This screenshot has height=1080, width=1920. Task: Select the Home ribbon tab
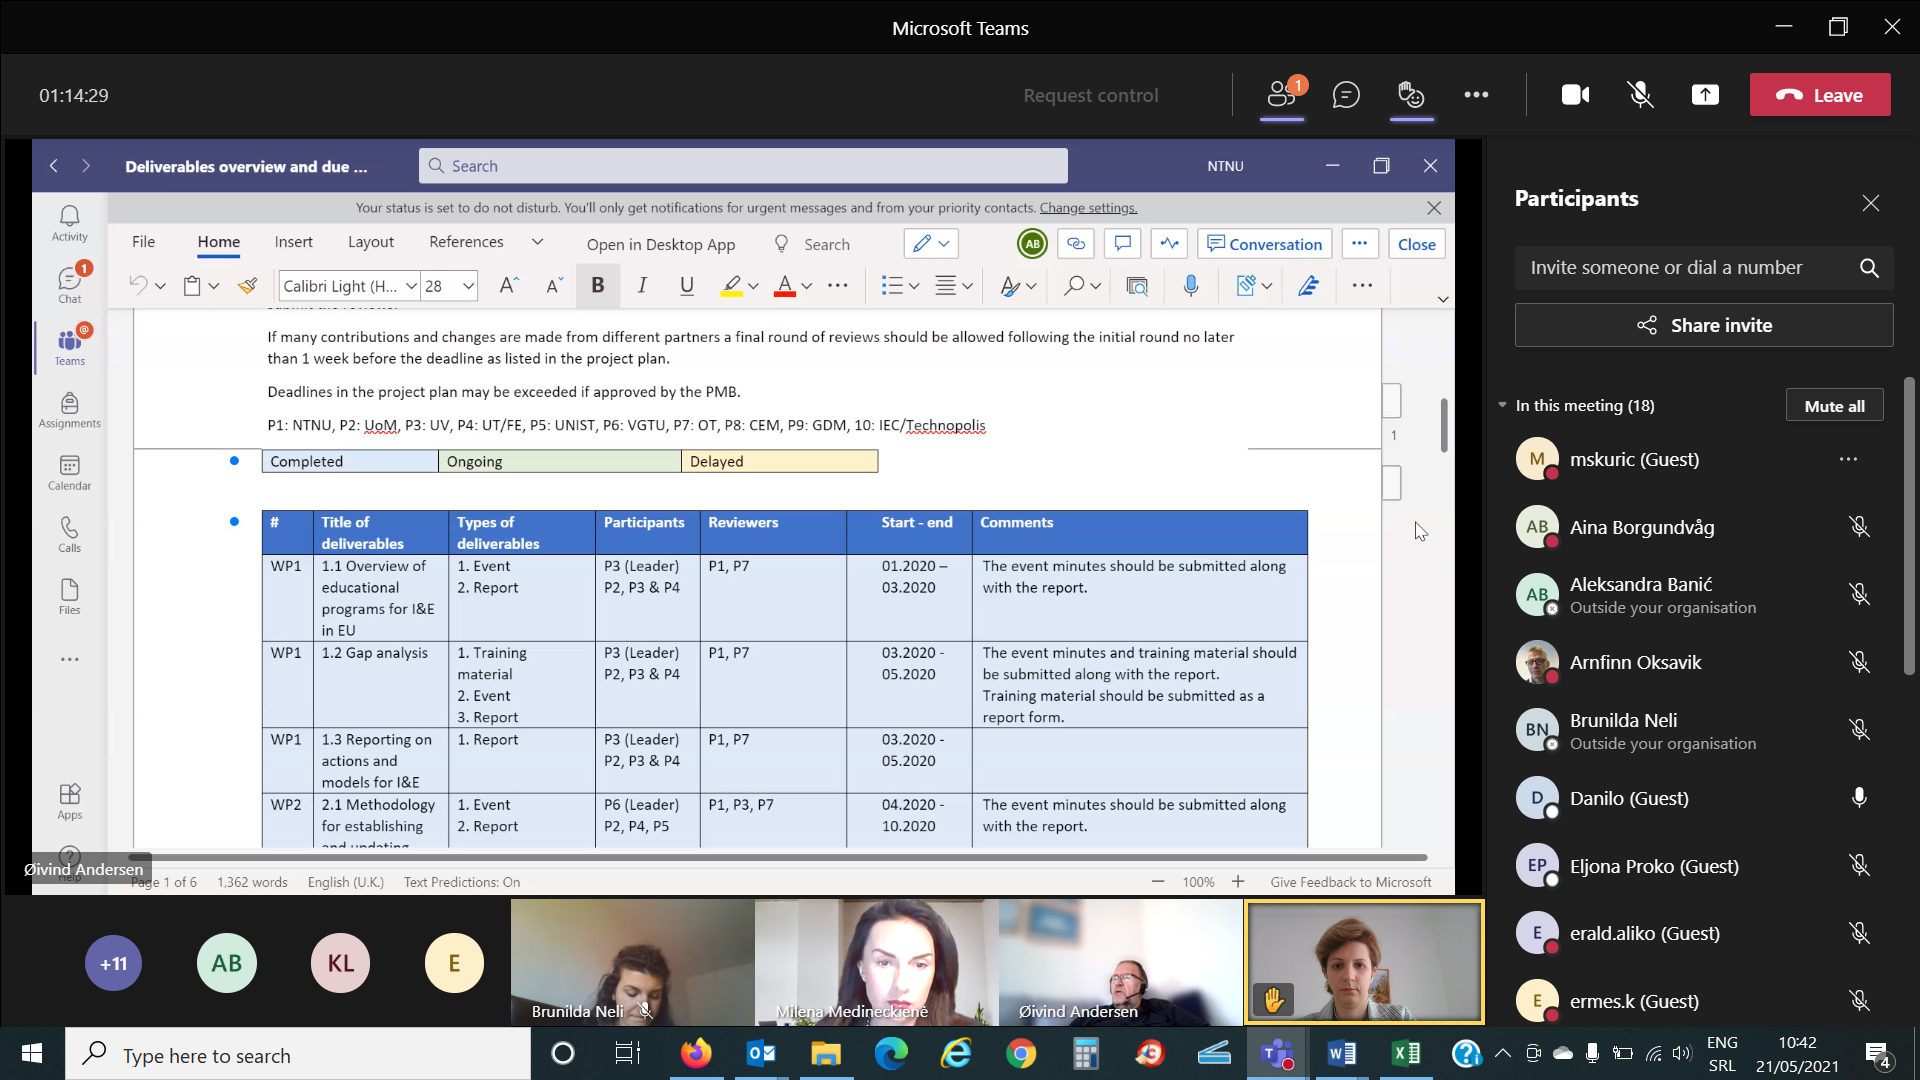tap(218, 242)
